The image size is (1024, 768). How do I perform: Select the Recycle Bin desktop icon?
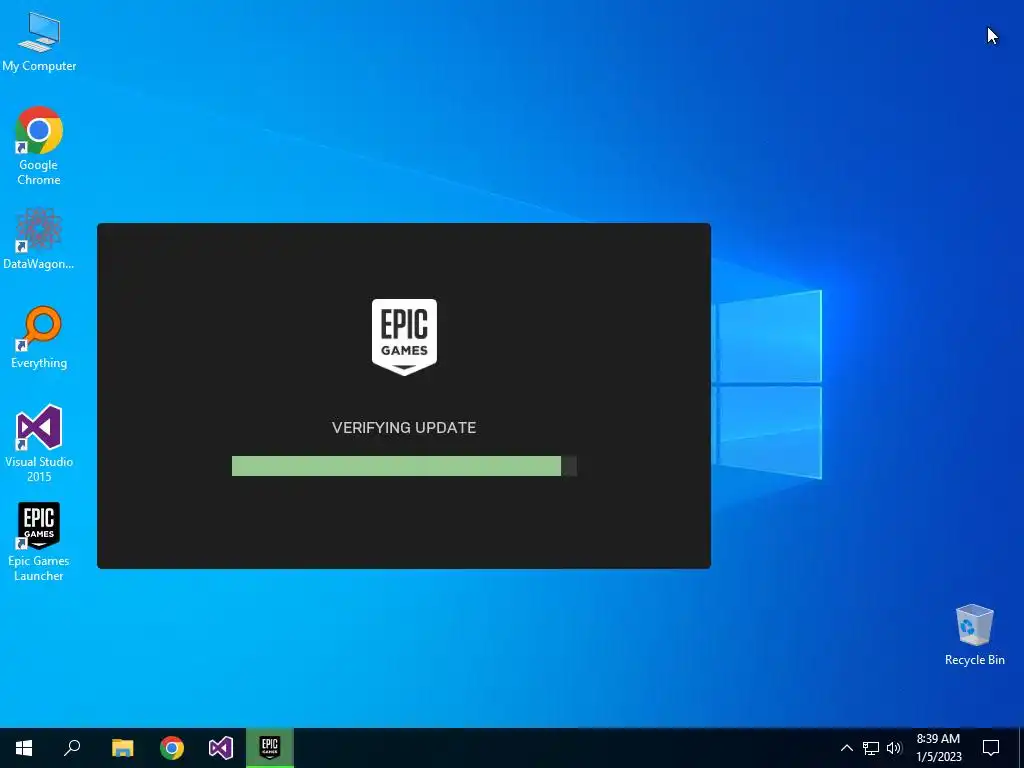[974, 635]
